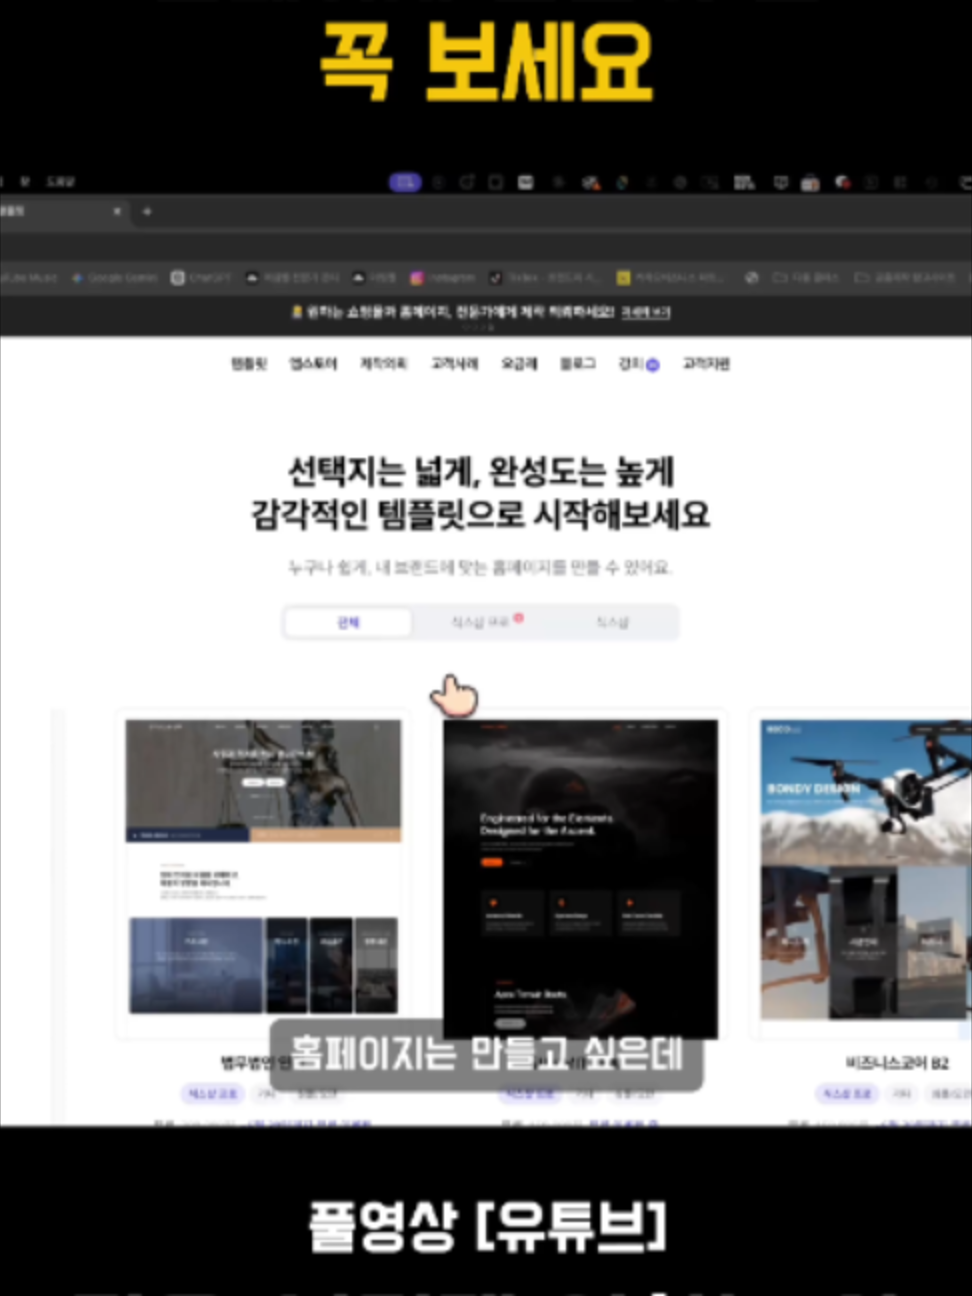Open the 고객지원 navigation menu item

coord(706,364)
